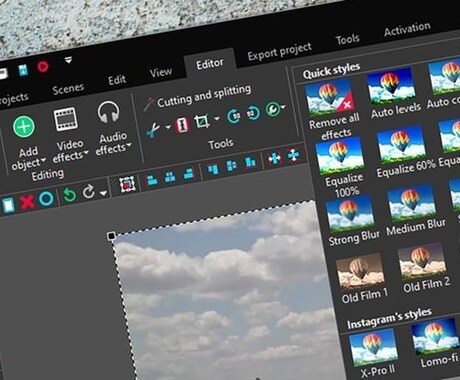The height and width of the screenshot is (380, 460).
Task: Align objects to left edges icon
Action: (x=152, y=180)
